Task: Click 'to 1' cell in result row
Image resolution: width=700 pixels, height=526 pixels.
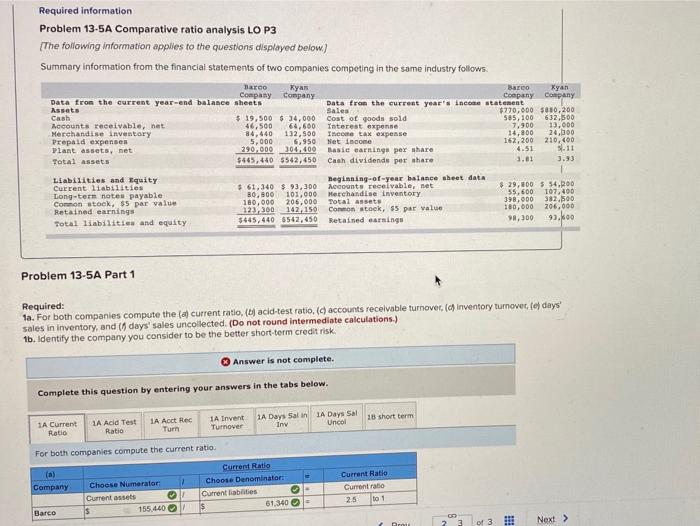Action: (x=378, y=498)
